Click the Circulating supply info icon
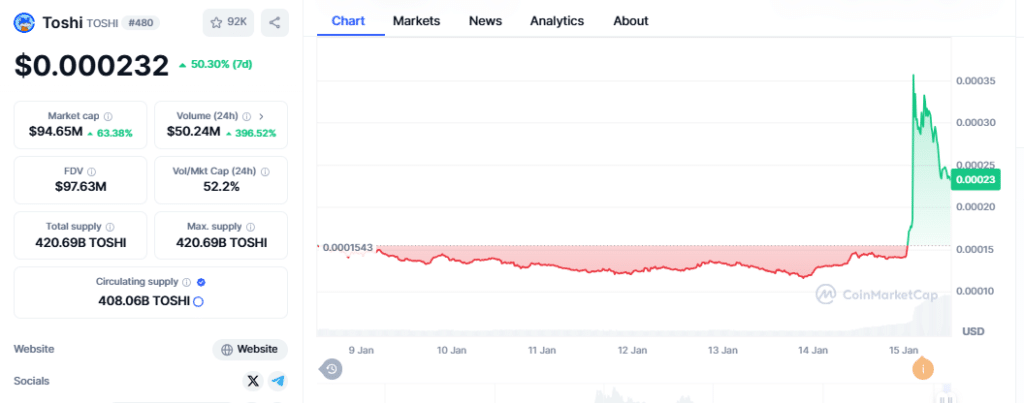The height and width of the screenshot is (403, 1024). pos(186,282)
